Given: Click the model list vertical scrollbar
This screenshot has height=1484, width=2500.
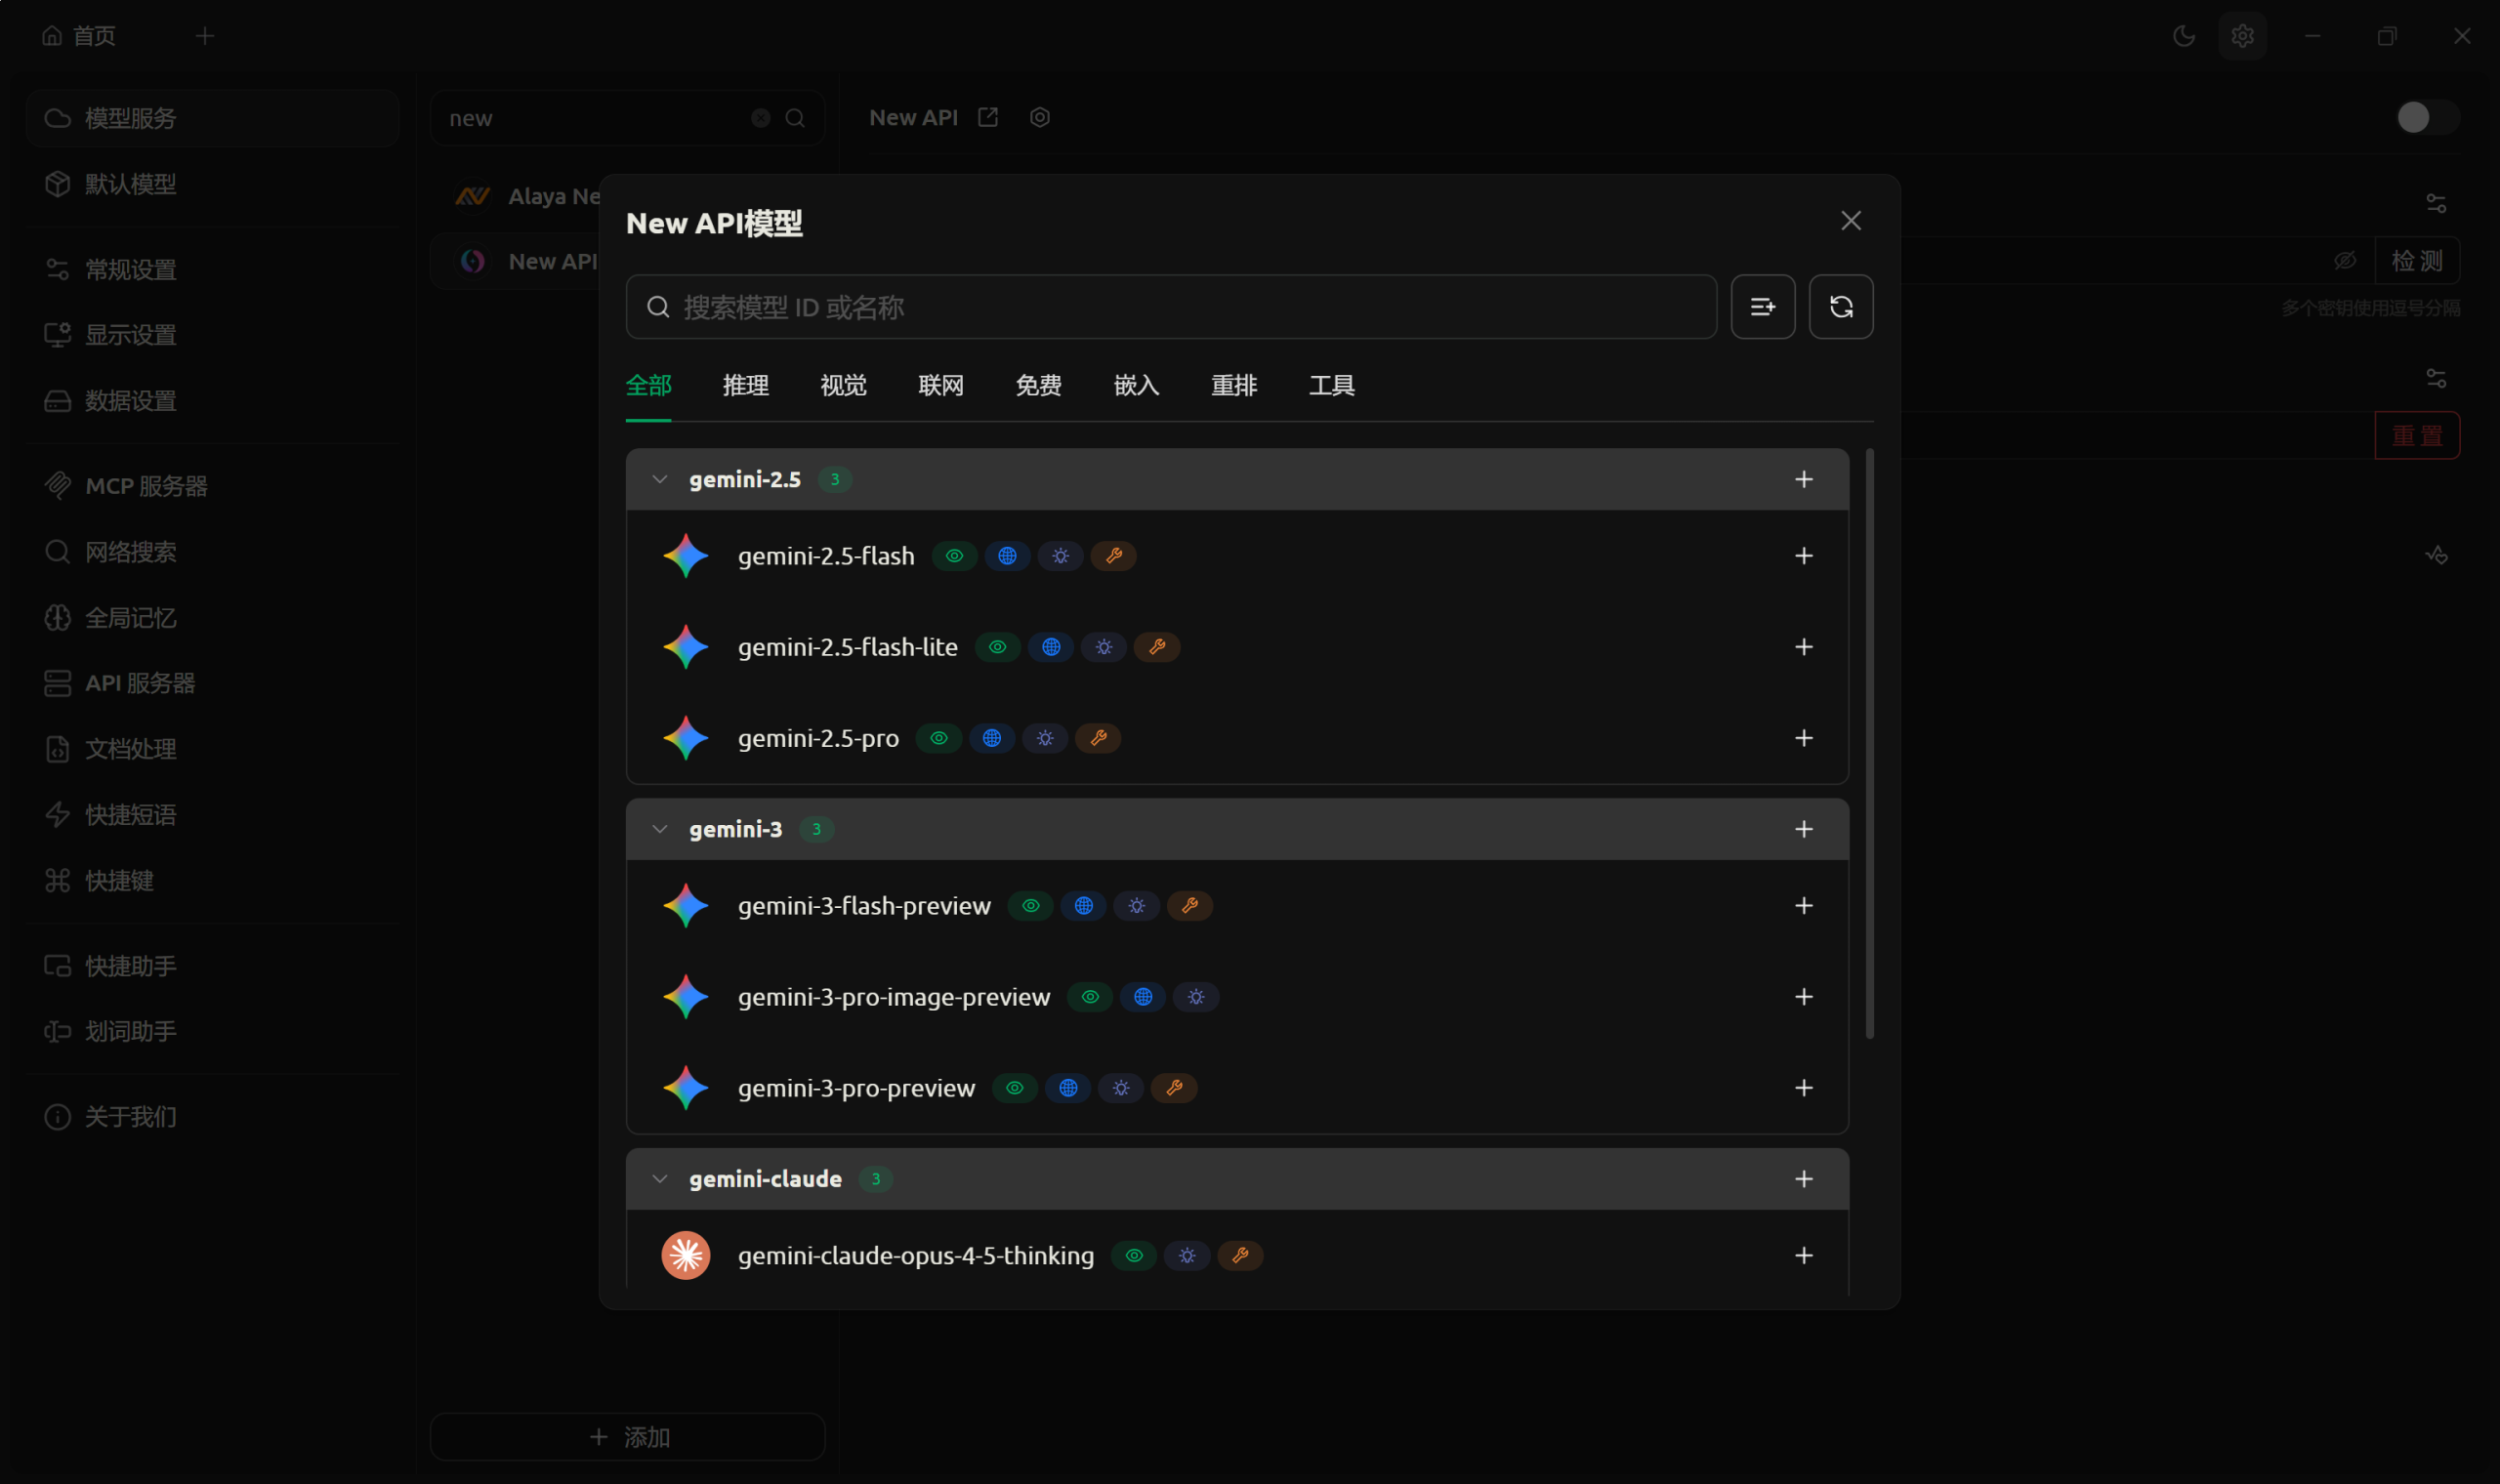Looking at the screenshot, I should [x=1869, y=744].
